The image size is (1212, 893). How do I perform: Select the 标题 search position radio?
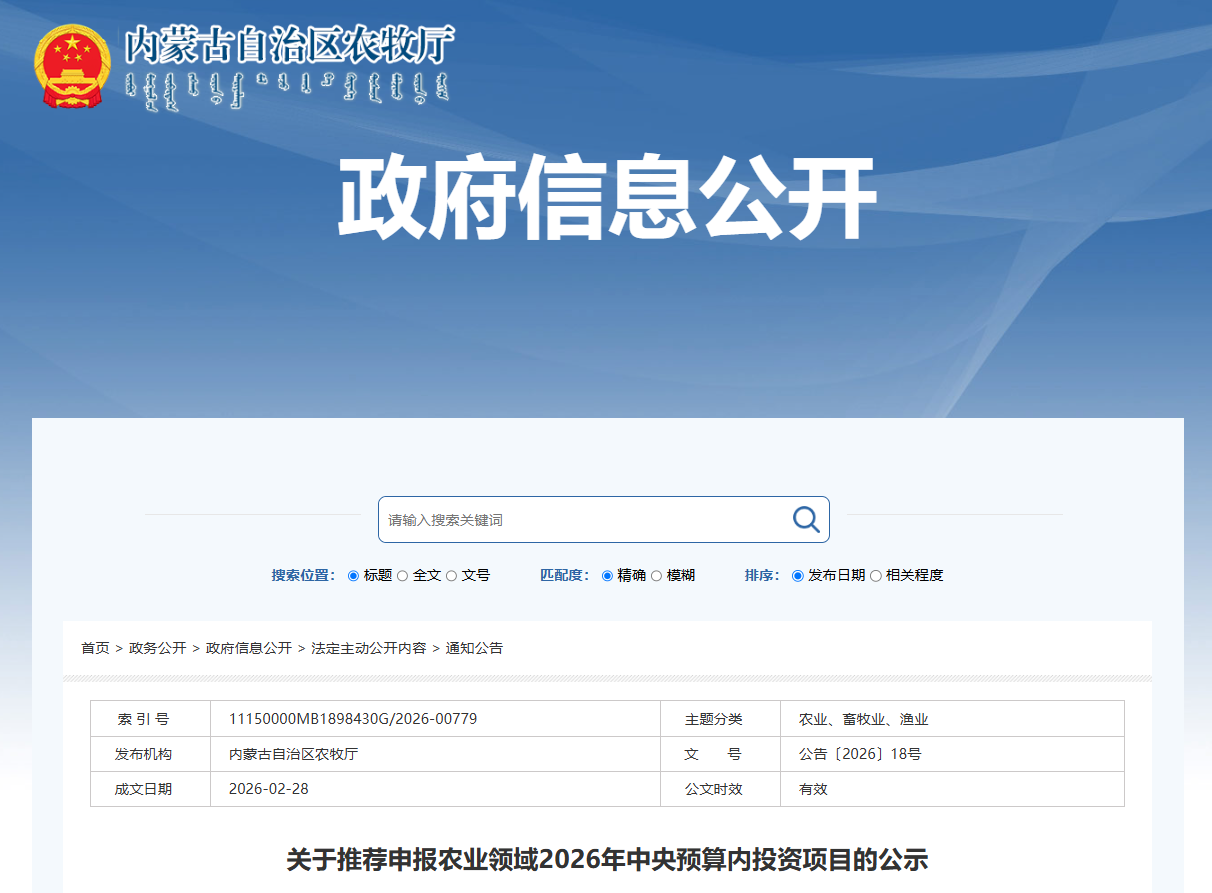[353, 576]
